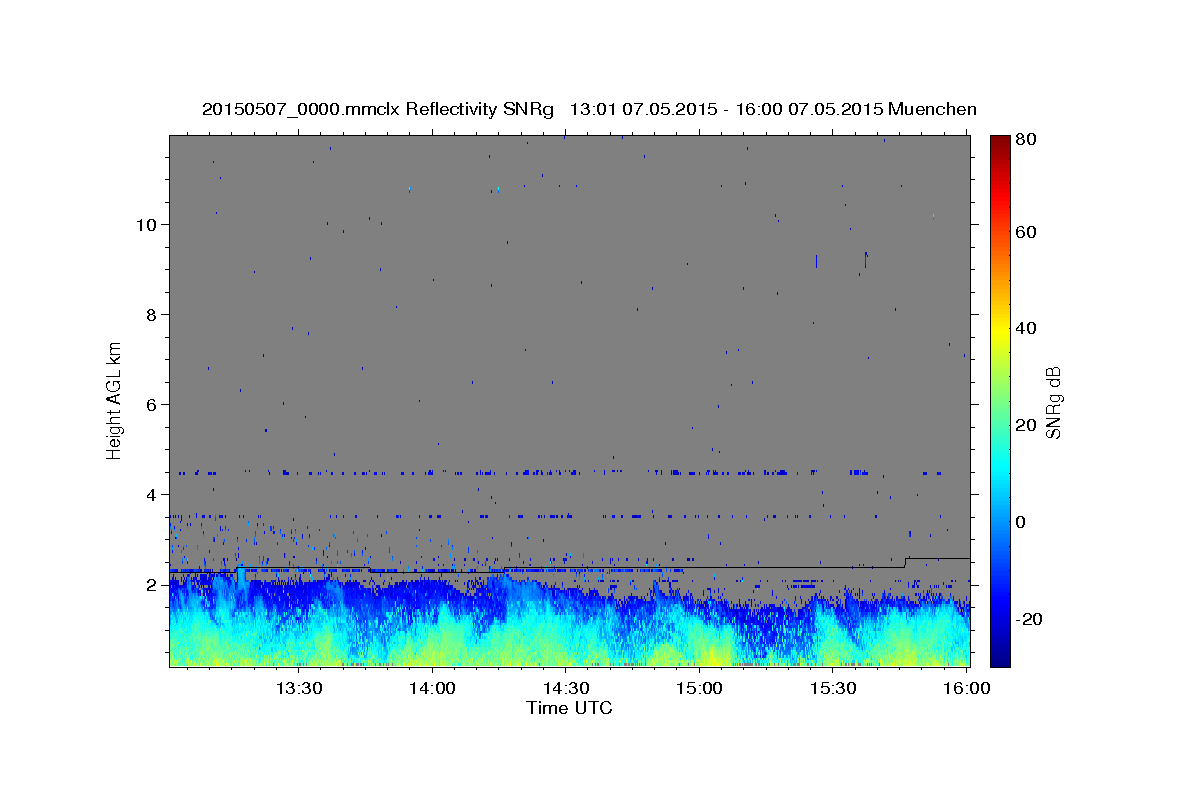Image resolution: width=1200 pixels, height=800 pixels.
Task: Click the height tick label 4
Action: 152,495
